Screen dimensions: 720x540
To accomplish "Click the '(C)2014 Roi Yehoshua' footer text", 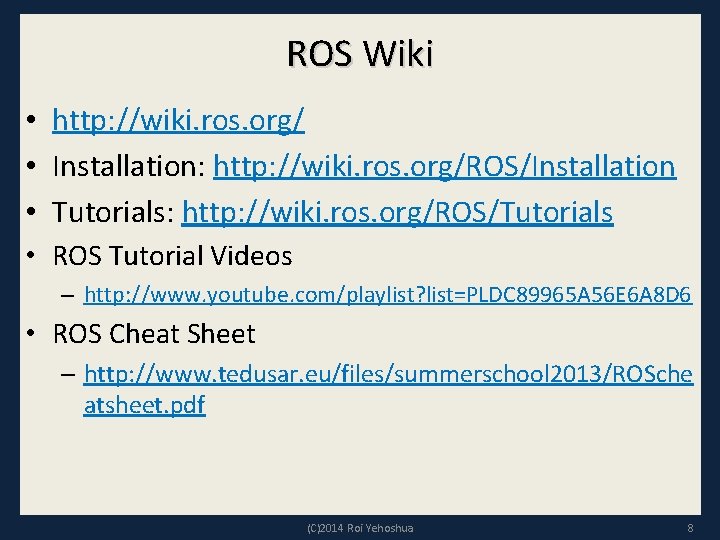I will click(x=360, y=528).
